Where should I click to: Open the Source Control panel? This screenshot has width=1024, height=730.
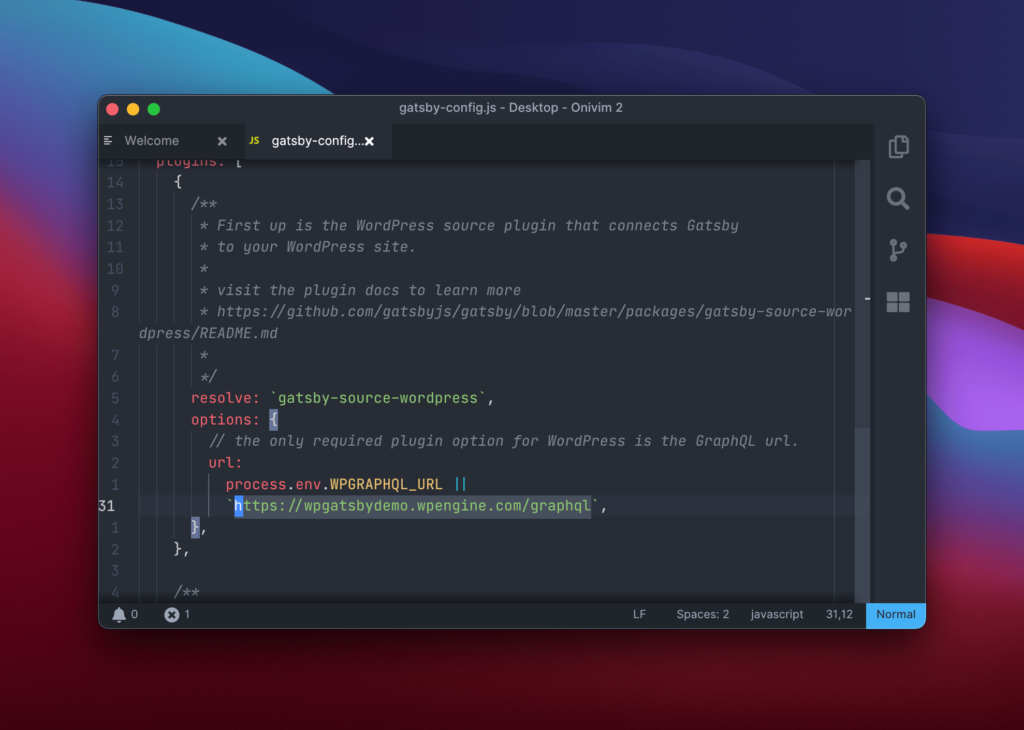tap(897, 250)
